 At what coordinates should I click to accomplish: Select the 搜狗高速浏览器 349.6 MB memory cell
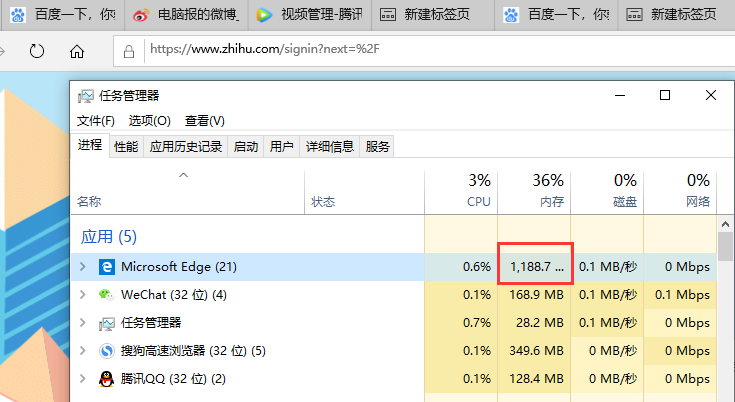(534, 351)
